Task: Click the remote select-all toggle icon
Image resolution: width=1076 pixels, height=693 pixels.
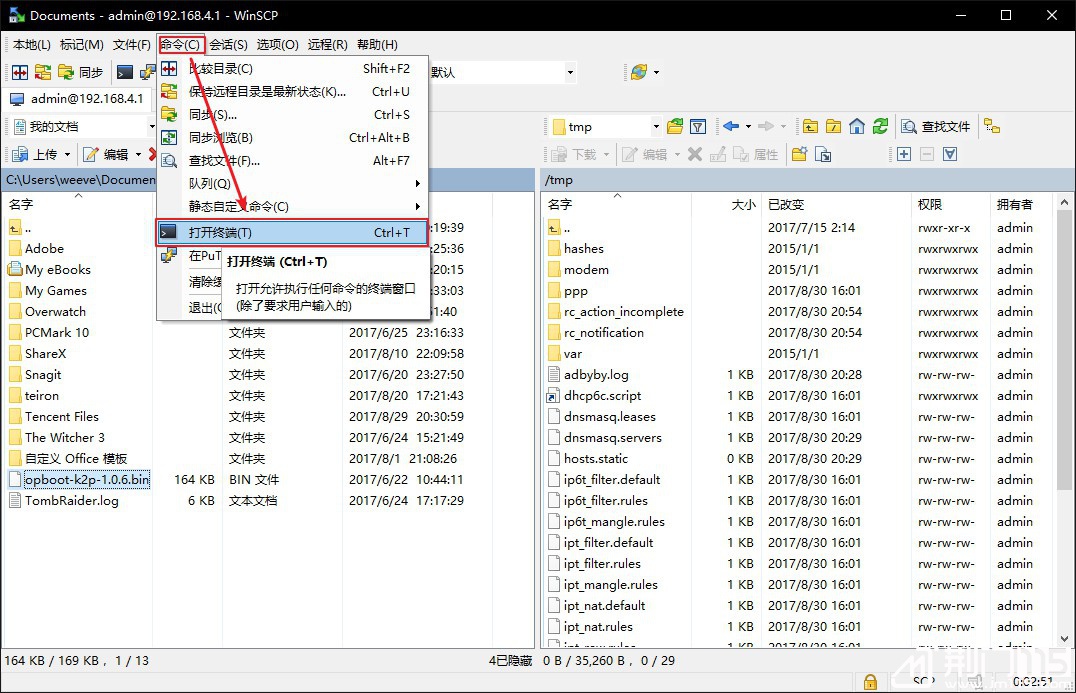Action: pos(950,154)
